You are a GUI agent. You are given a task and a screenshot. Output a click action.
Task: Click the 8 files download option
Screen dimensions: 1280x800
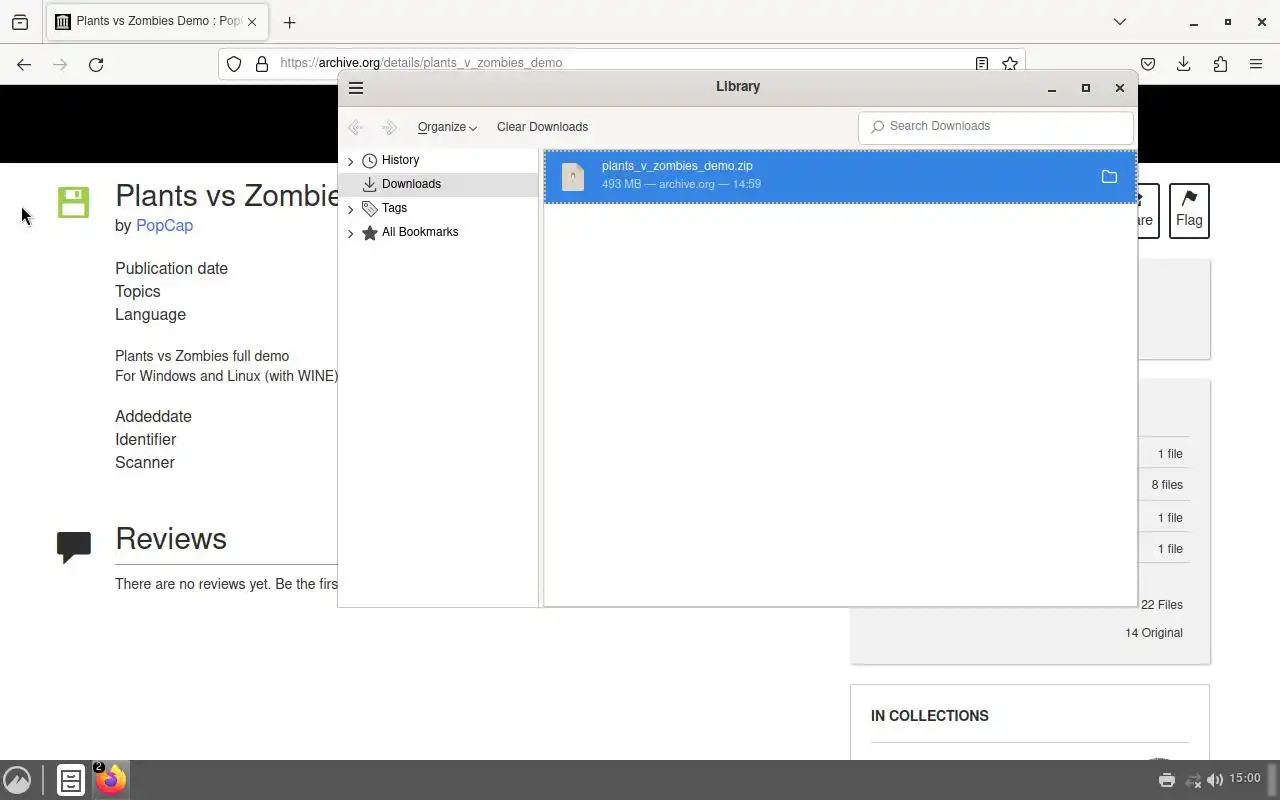click(x=1166, y=485)
